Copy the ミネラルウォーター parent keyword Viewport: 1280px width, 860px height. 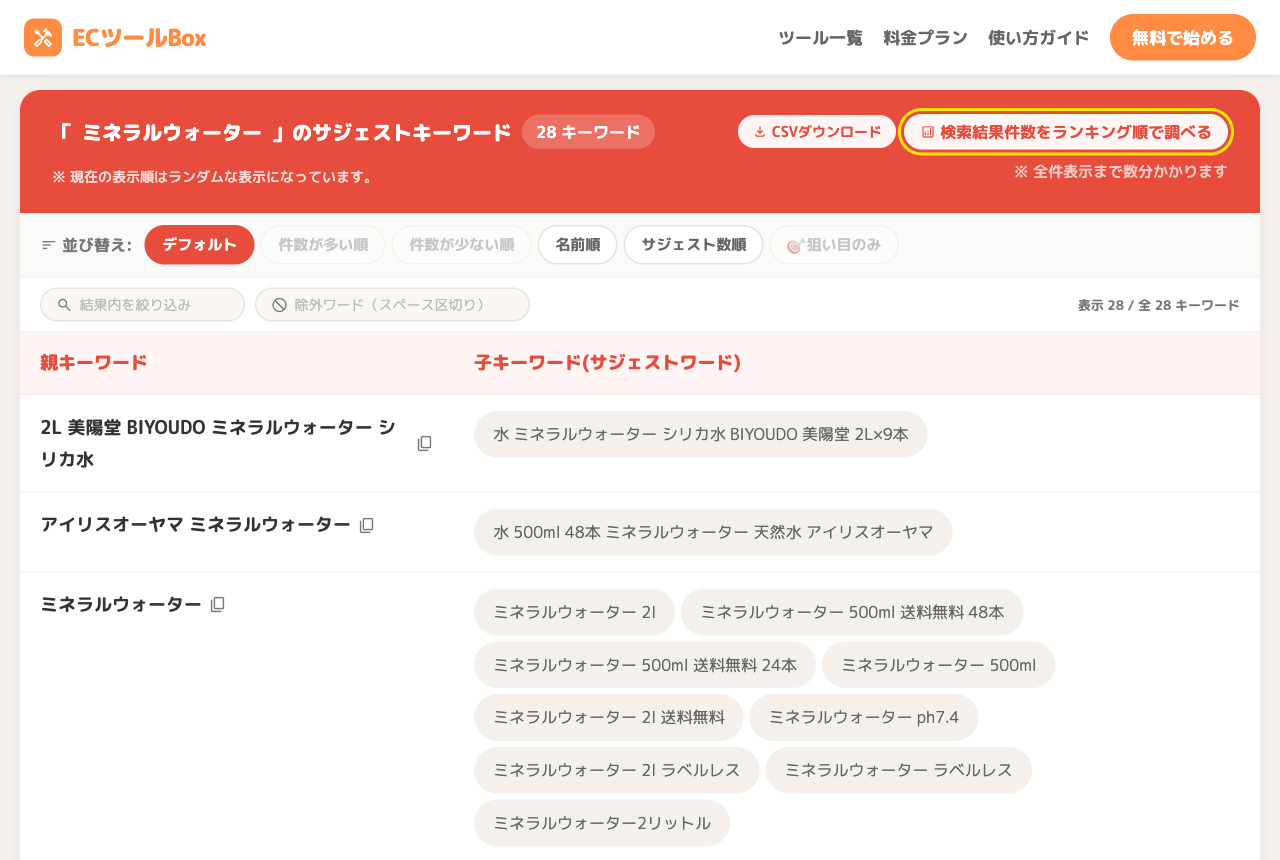[x=218, y=604]
